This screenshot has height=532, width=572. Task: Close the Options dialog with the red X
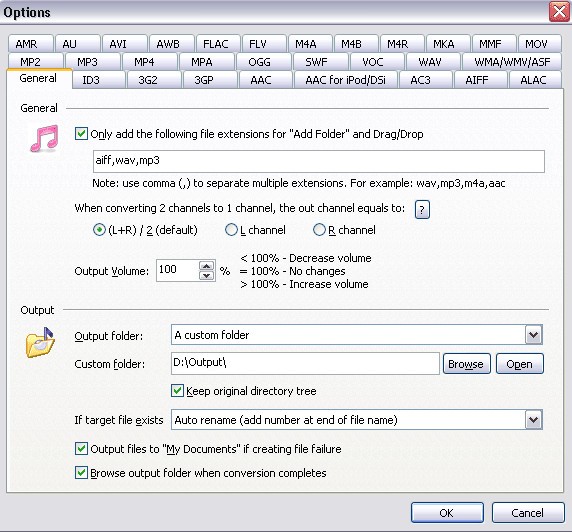pyautogui.click(x=559, y=12)
